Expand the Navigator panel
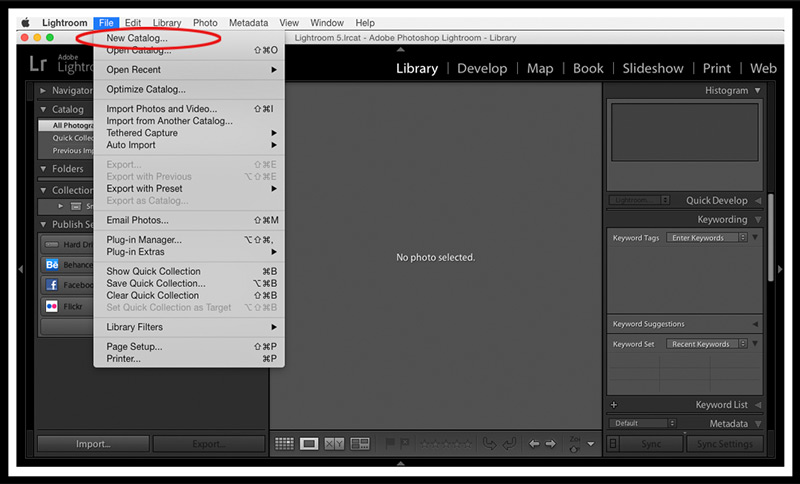Viewport: 800px width, 484px height. 43,90
